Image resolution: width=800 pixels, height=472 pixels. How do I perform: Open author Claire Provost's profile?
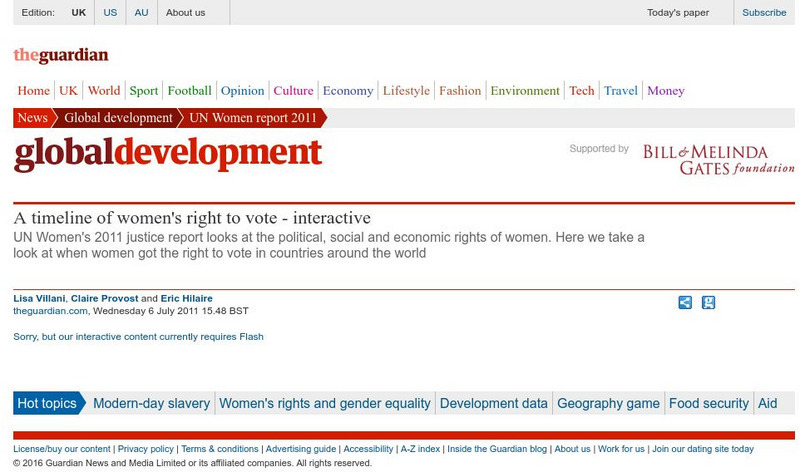click(105, 299)
